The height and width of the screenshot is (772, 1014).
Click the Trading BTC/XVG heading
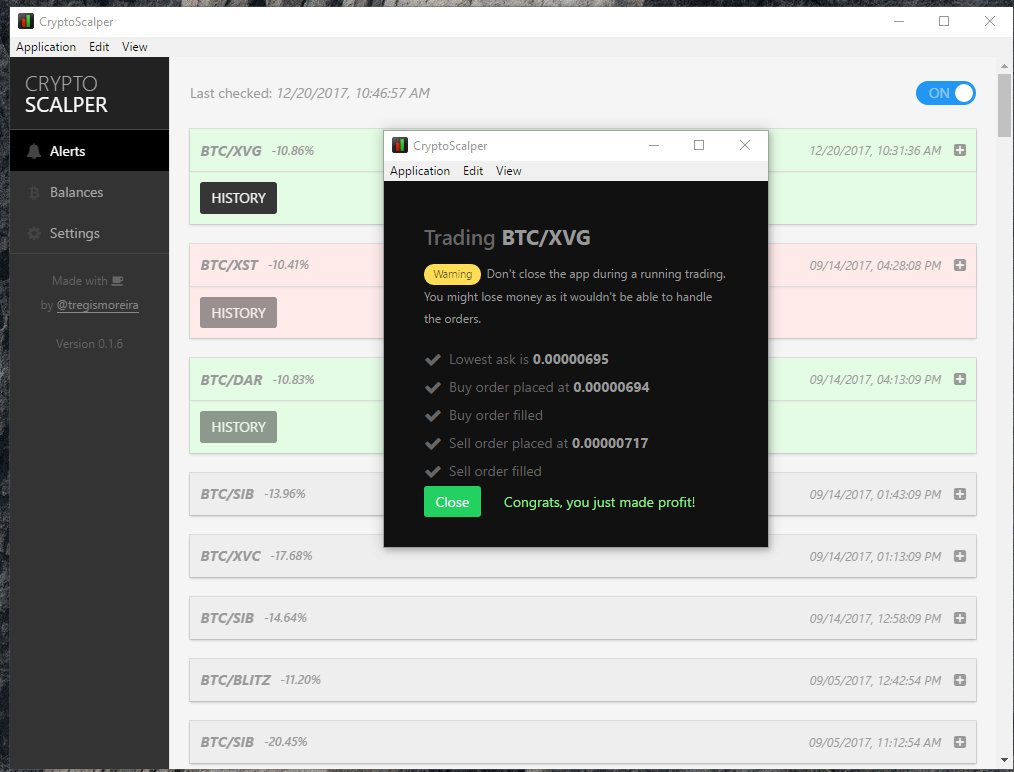click(x=507, y=237)
